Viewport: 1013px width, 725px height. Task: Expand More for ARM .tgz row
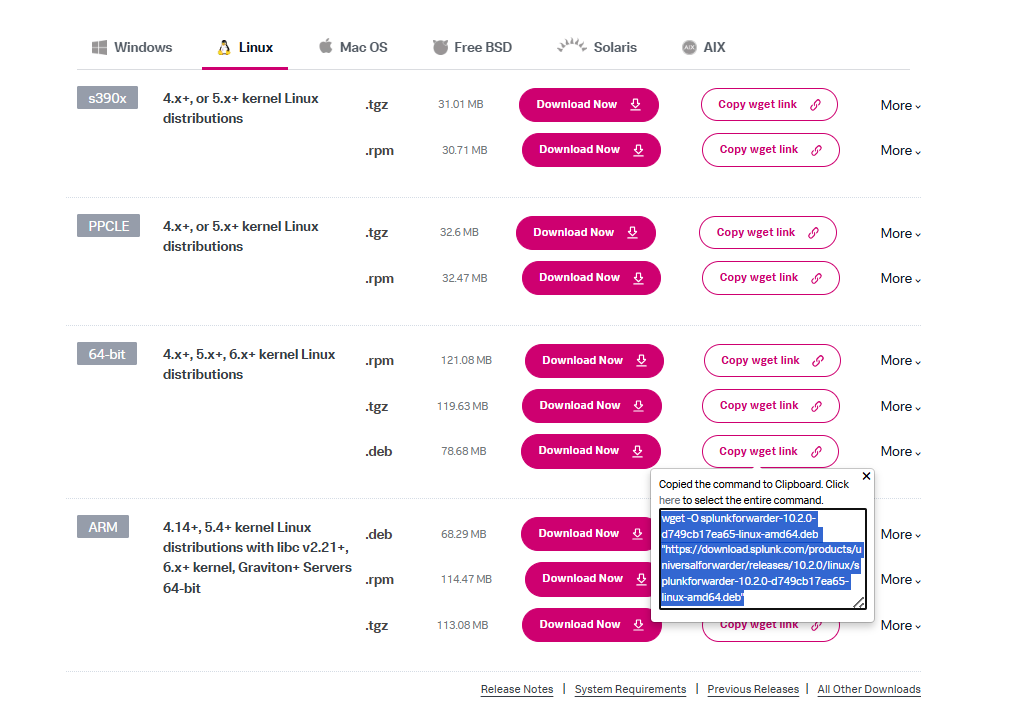point(900,625)
